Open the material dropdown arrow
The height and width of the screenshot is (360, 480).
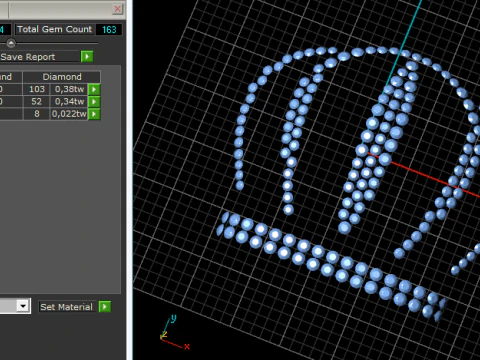(23, 306)
